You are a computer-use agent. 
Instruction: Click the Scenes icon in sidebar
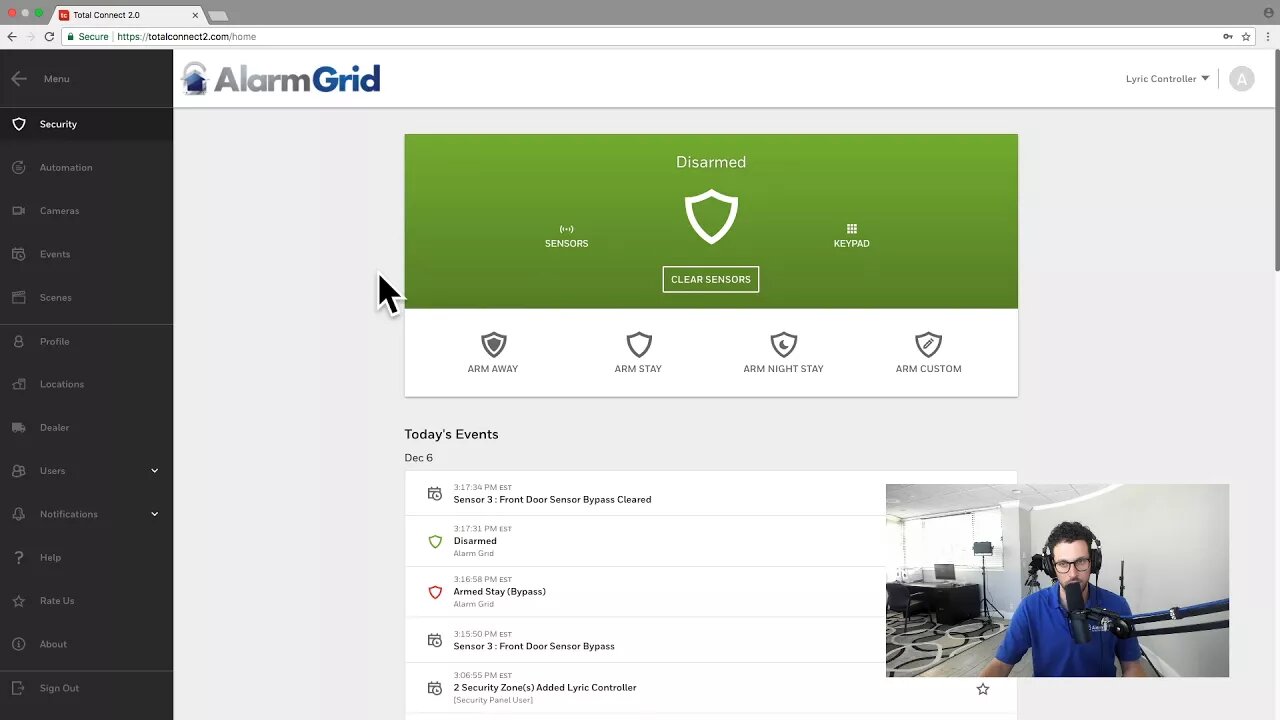coord(19,298)
